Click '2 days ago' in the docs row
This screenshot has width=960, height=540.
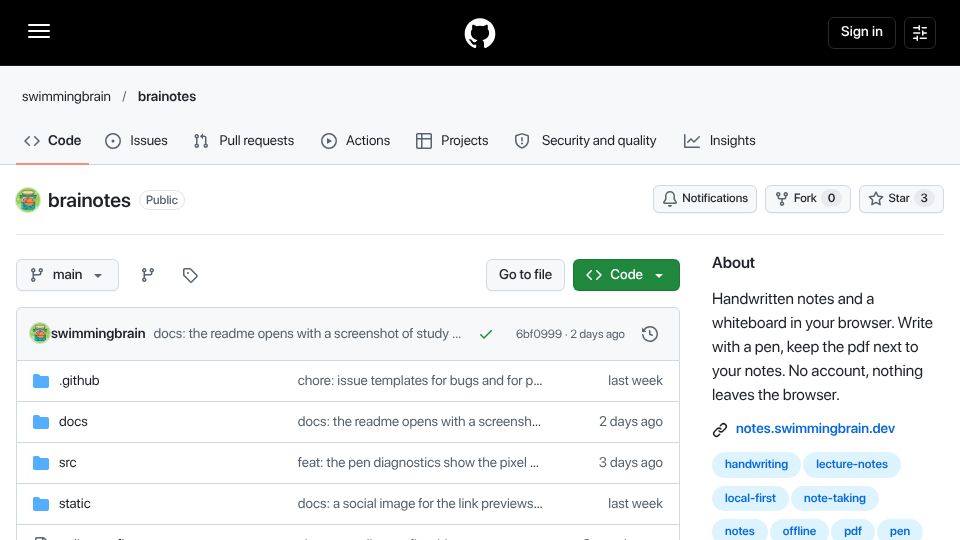click(x=631, y=422)
